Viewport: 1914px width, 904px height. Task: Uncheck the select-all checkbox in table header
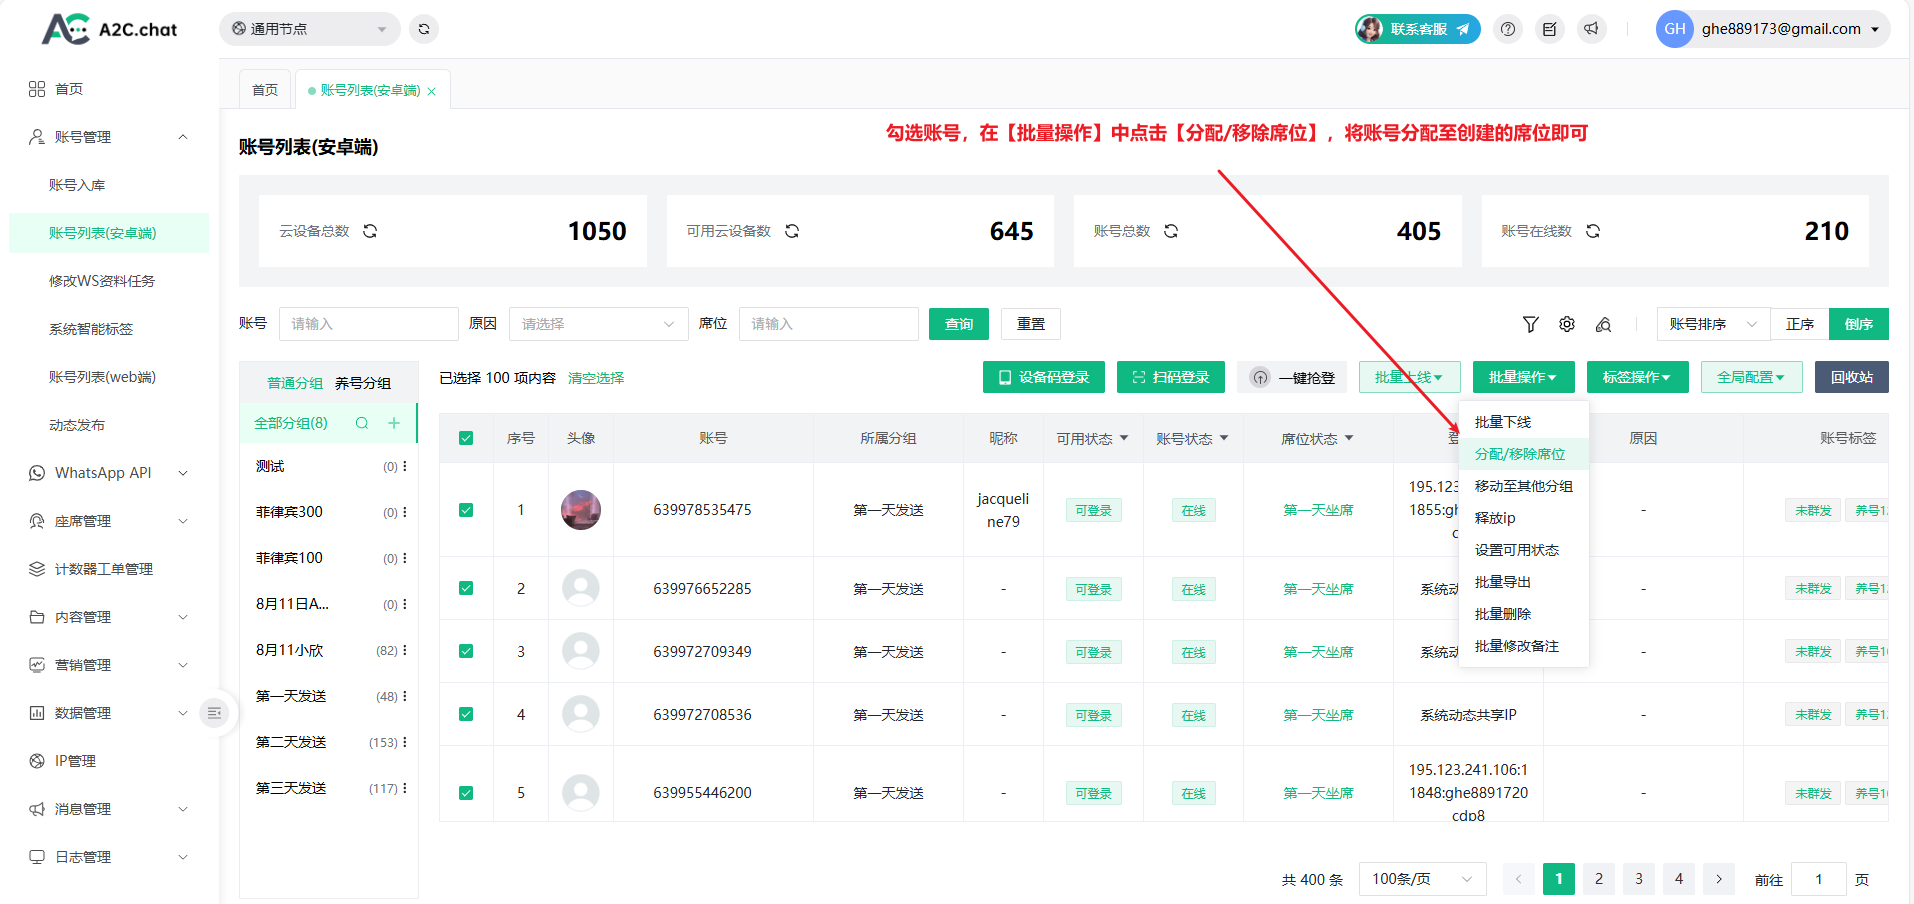click(466, 438)
